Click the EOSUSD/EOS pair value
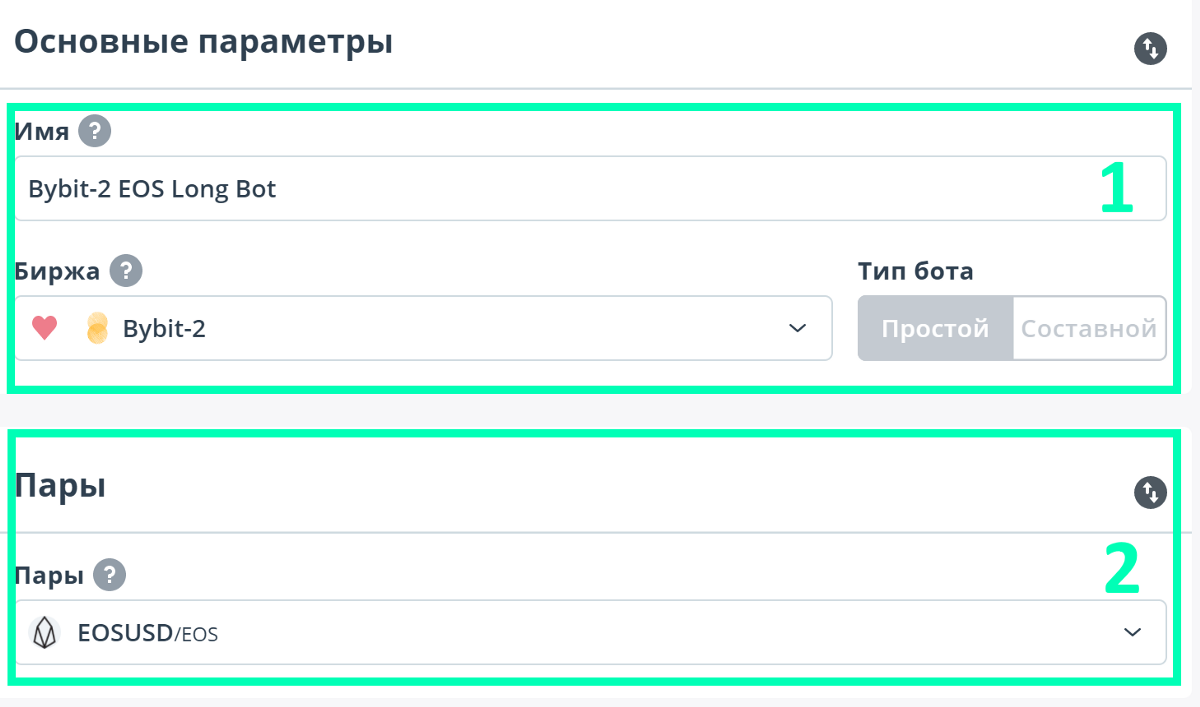Viewport: 1200px width, 707px height. point(148,632)
